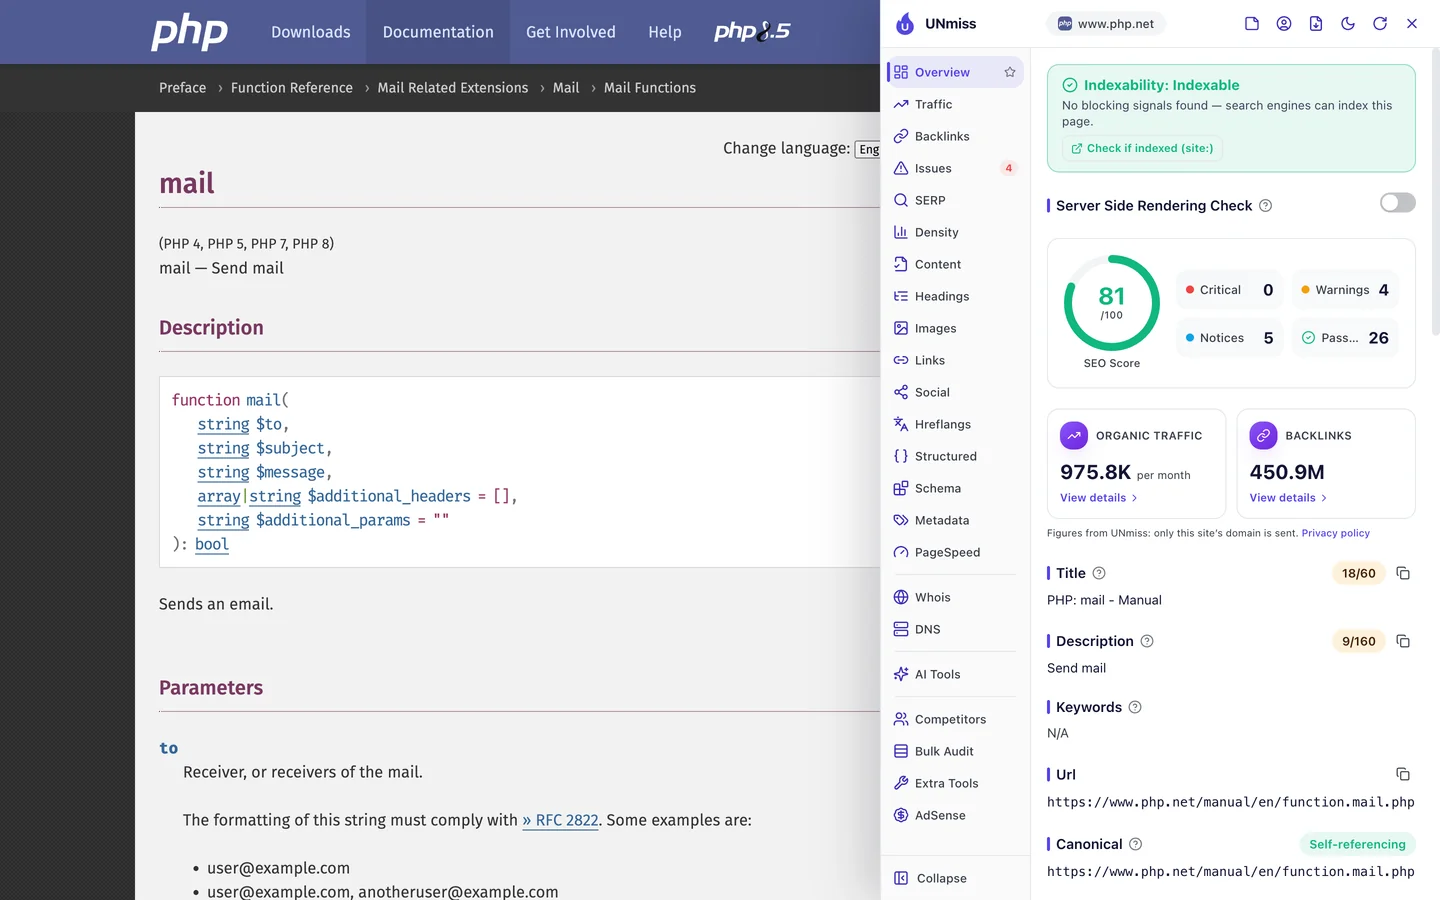The height and width of the screenshot is (900, 1440).
Task: Click the page/document icon in the UNmiss header
Action: point(1252,24)
